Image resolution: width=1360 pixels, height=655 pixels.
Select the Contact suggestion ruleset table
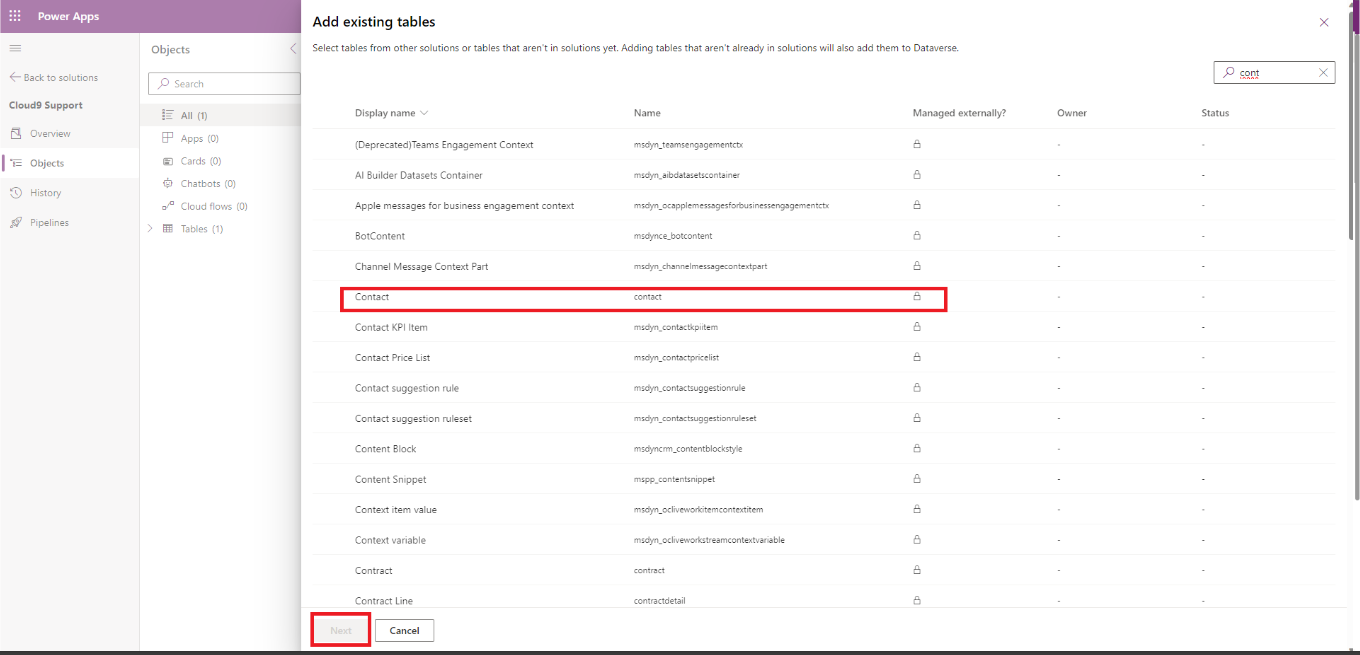click(823, 419)
